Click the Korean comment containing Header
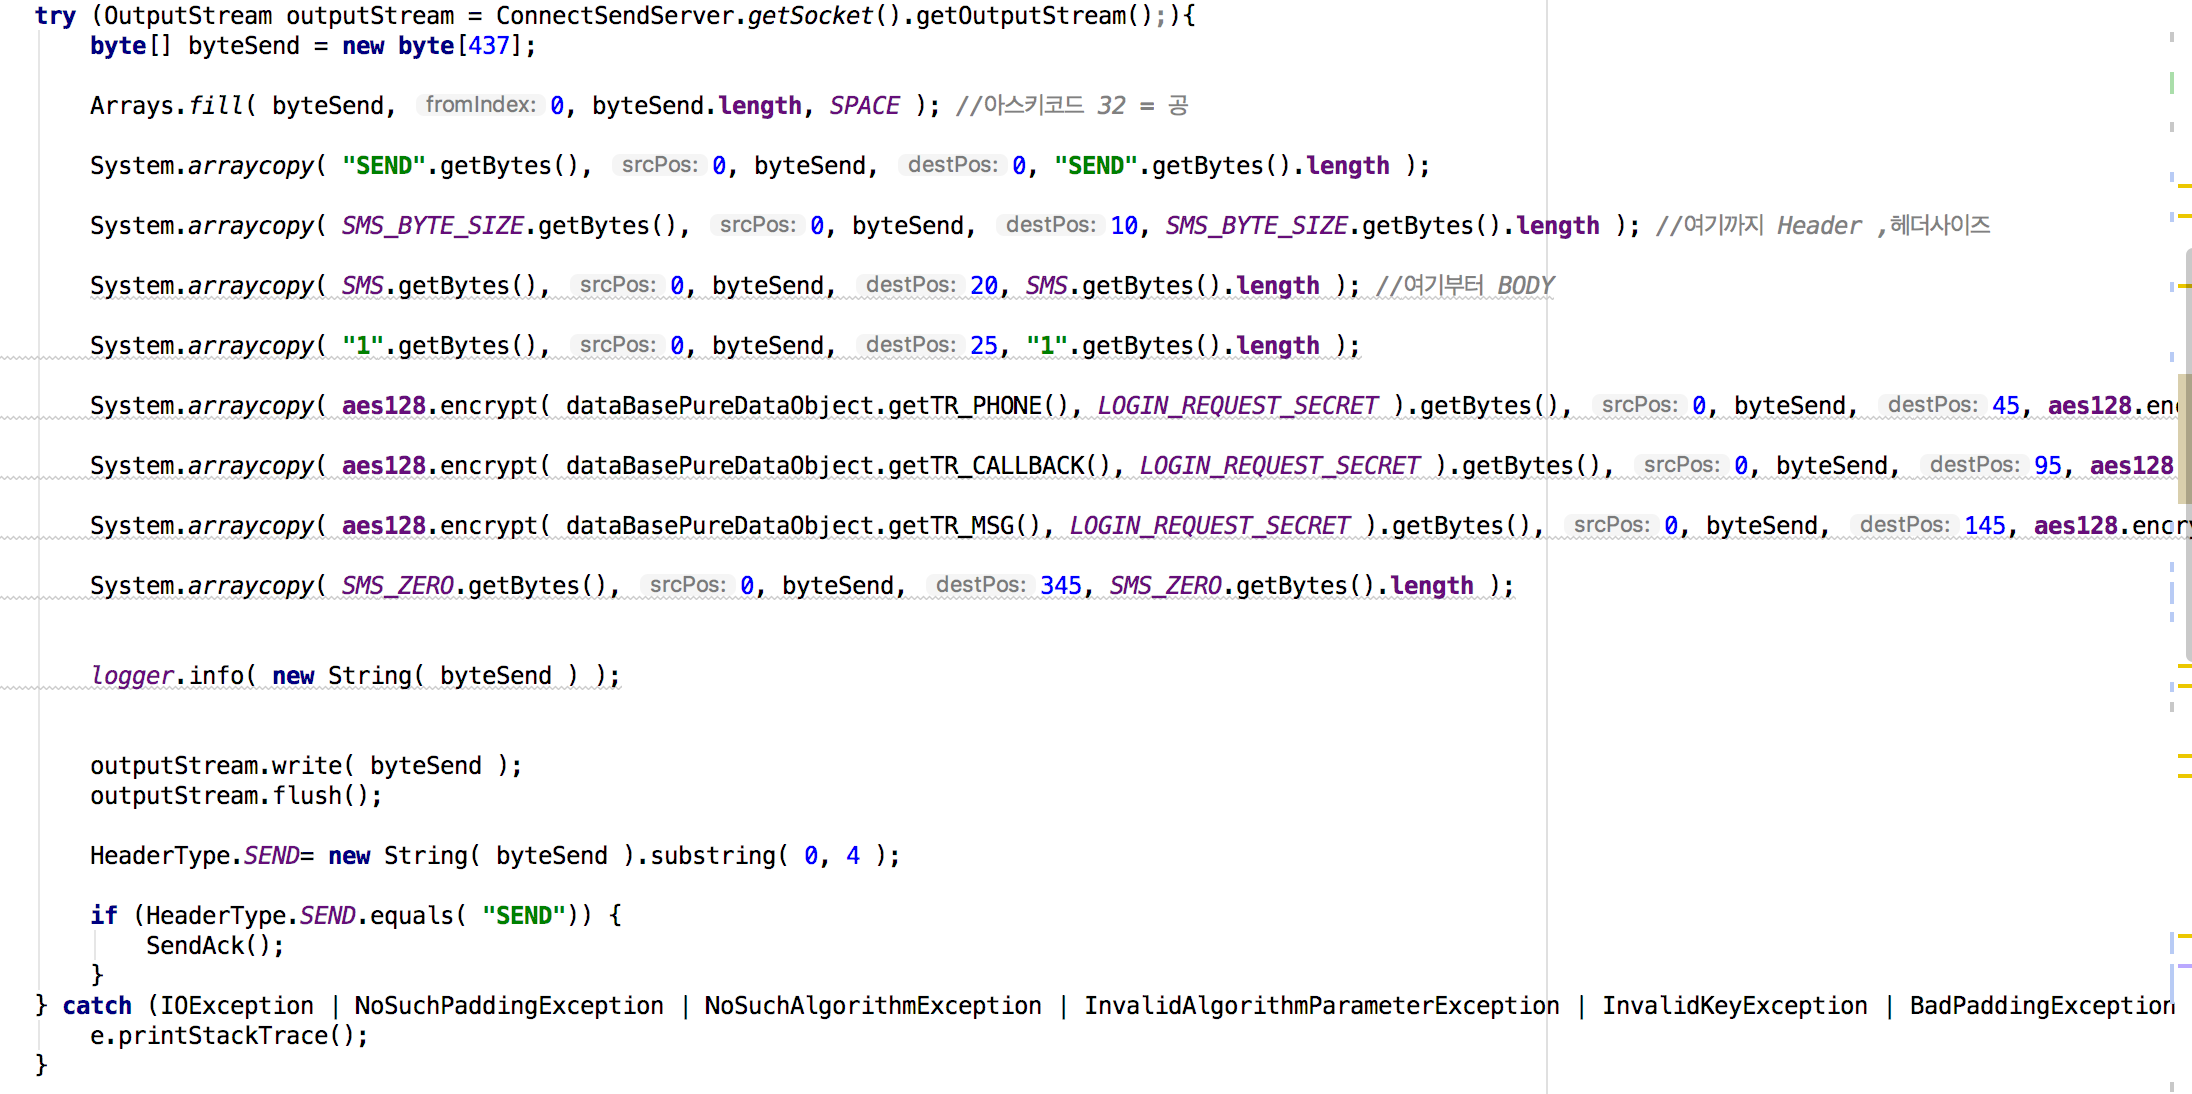This screenshot has width=2192, height=1094. point(1822,226)
